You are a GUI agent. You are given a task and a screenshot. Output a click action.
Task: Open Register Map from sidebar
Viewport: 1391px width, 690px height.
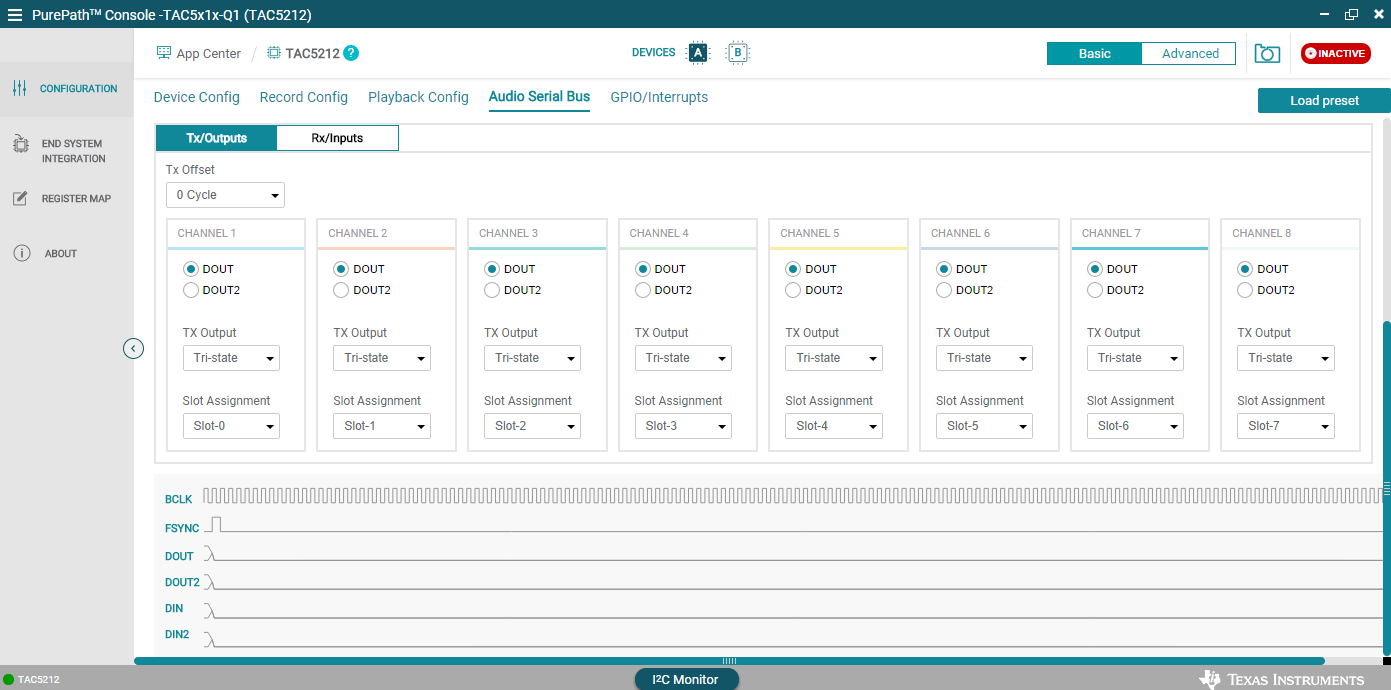(x=66, y=199)
